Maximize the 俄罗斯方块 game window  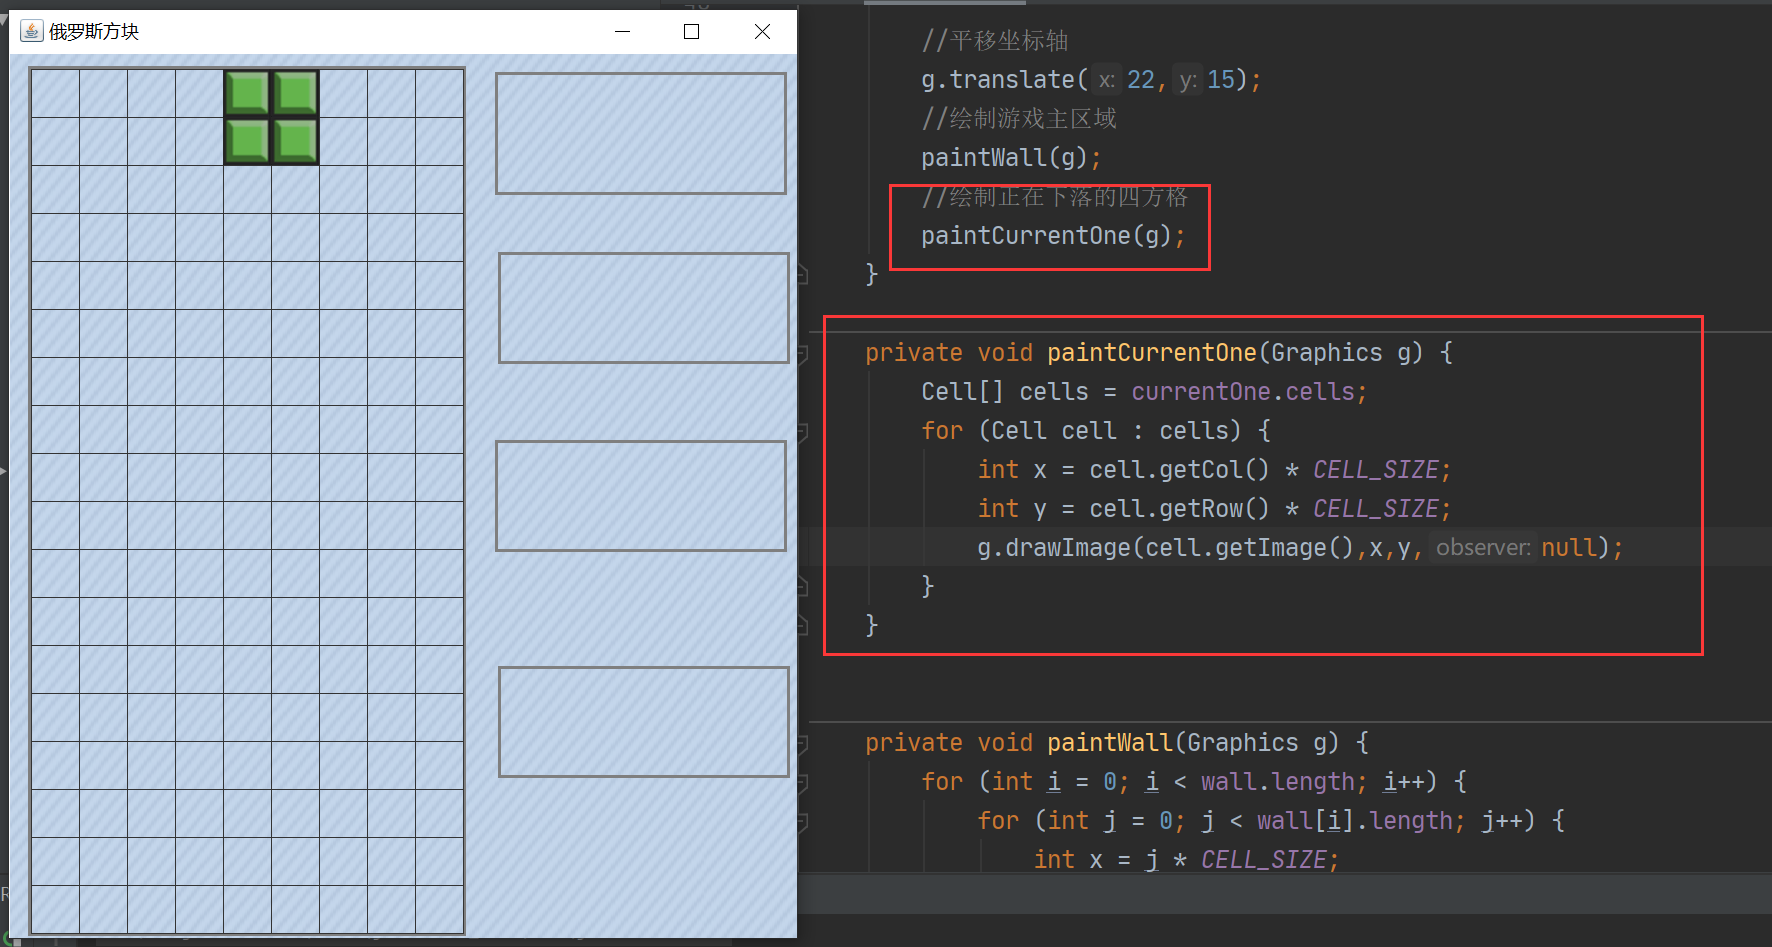click(691, 31)
